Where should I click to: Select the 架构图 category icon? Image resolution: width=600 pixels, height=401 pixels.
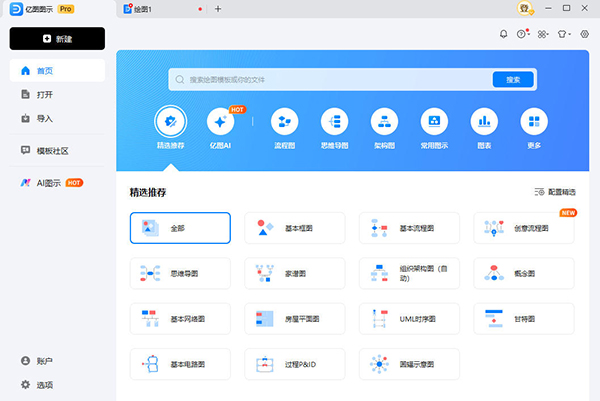384,122
